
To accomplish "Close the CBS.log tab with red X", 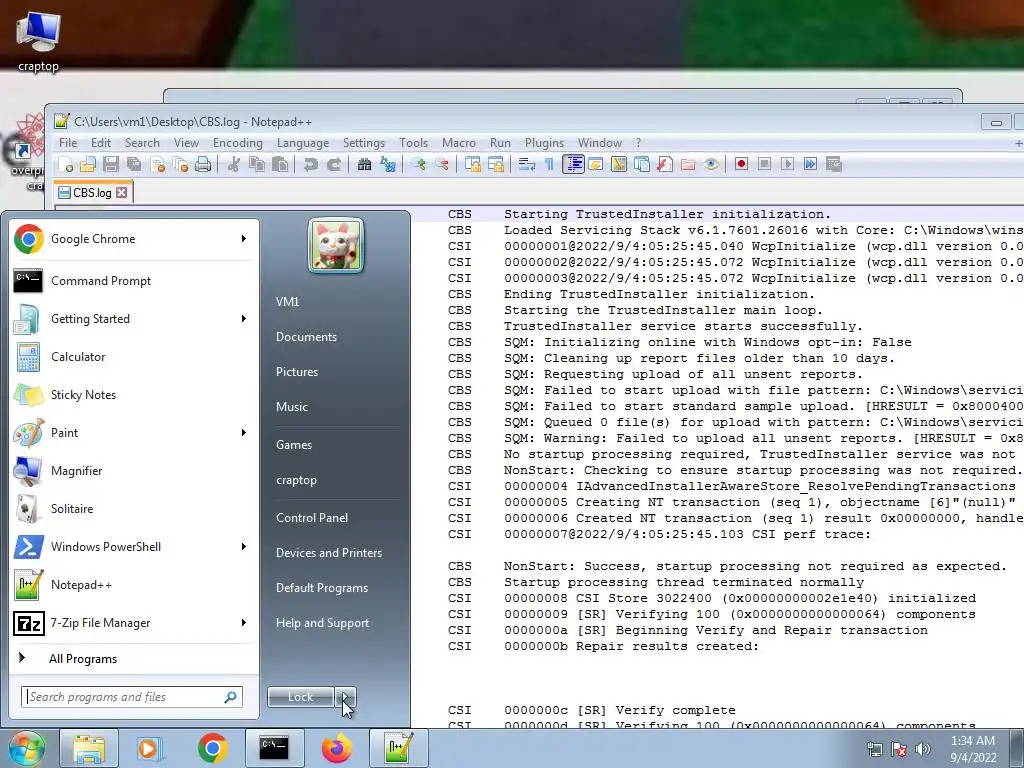I will click(121, 193).
